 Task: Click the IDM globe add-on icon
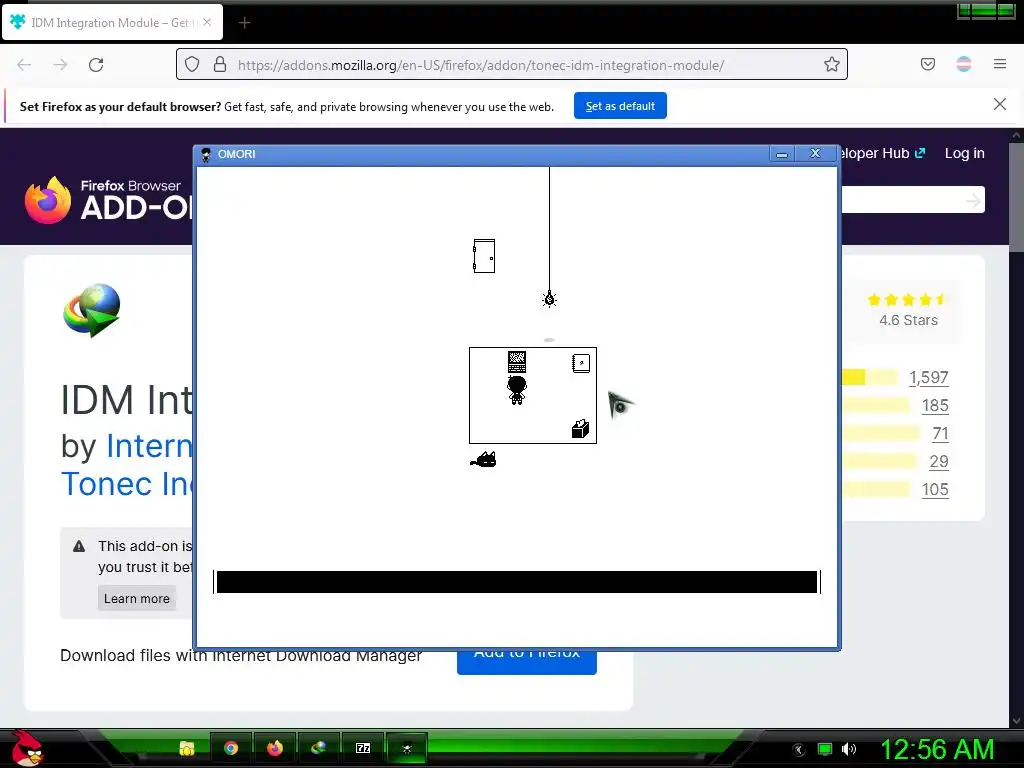(x=92, y=310)
